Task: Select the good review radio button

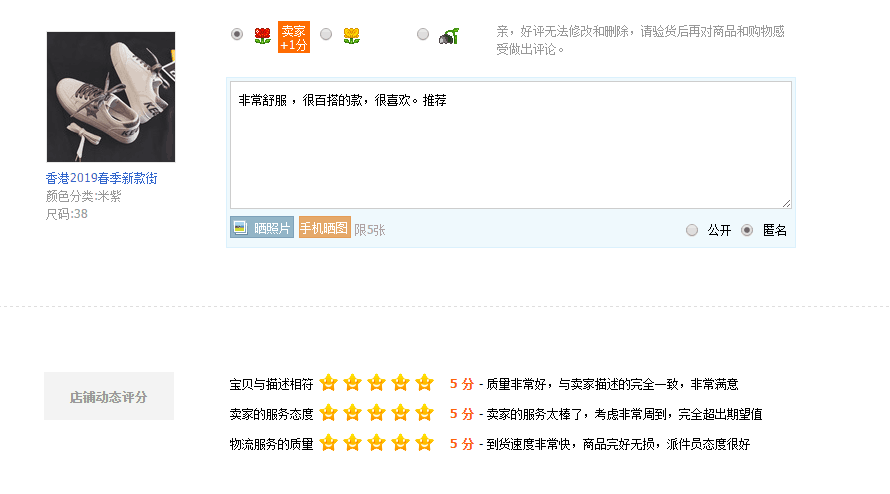Action: click(x=237, y=35)
